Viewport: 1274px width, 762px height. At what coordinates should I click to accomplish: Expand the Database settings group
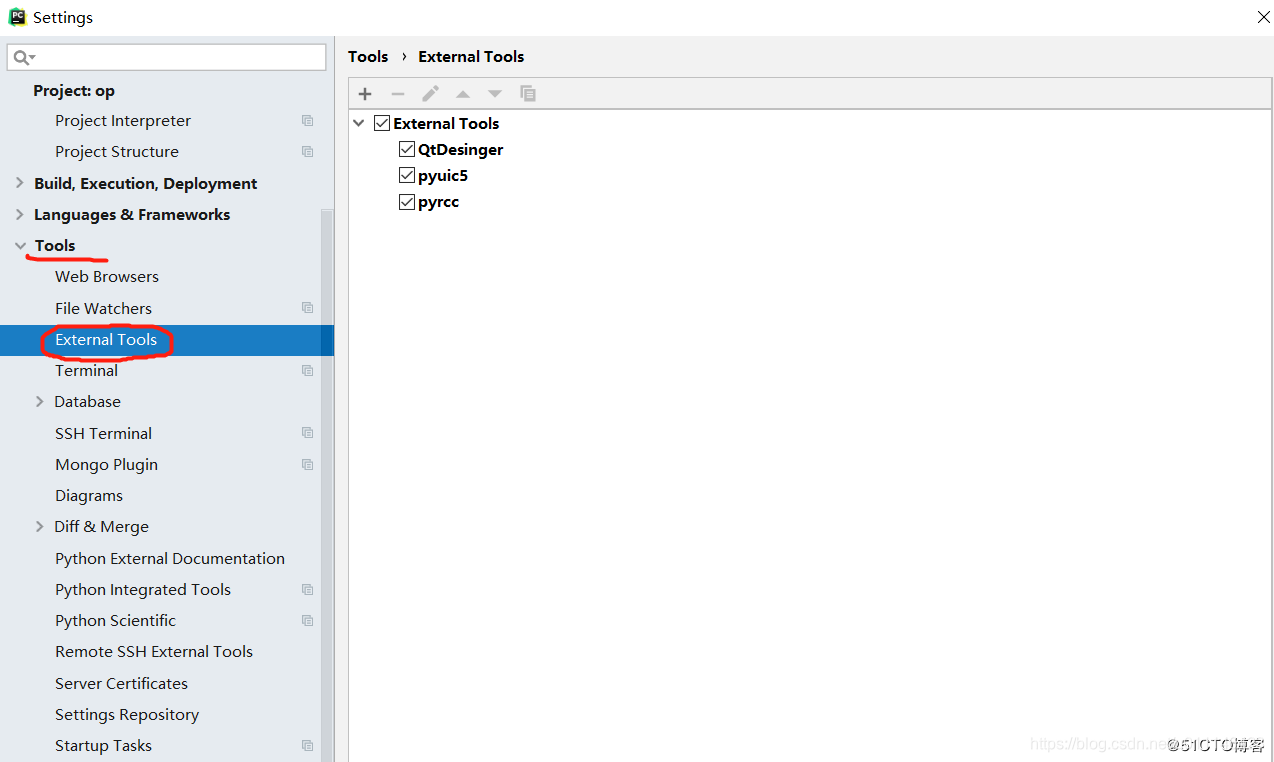(39, 401)
